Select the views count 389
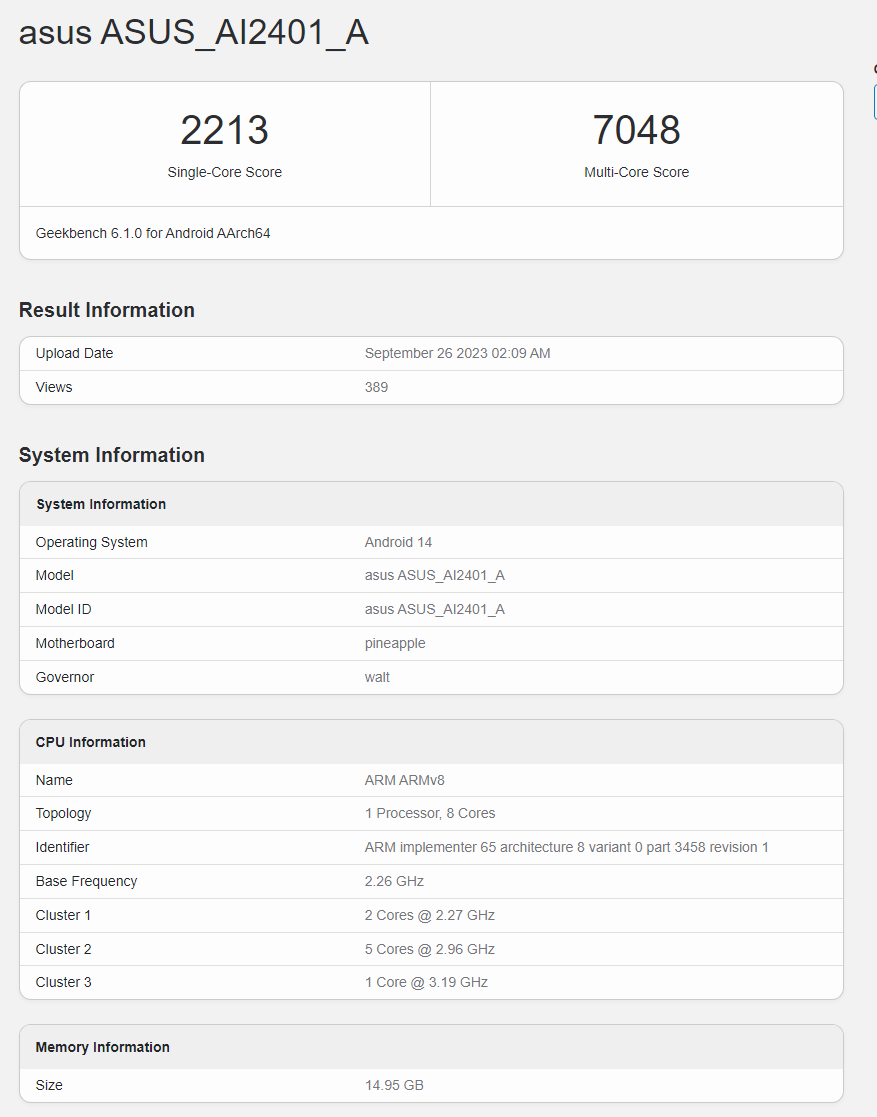Screen dimensions: 877x1117 [x=376, y=388]
